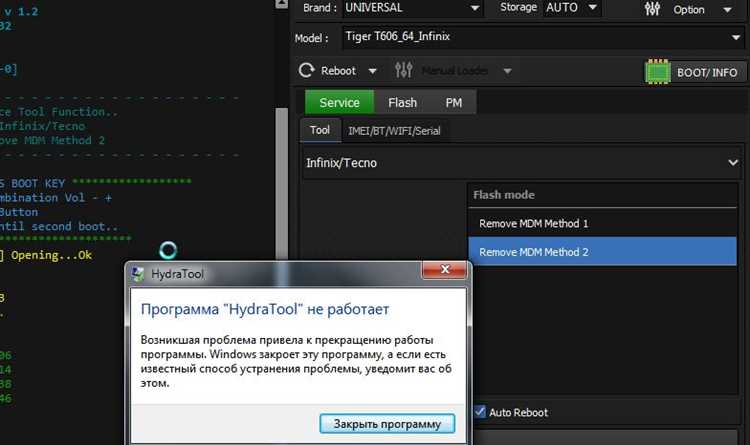750x445 pixels.
Task: Expand the Option dropdown arrow
Action: 728,10
